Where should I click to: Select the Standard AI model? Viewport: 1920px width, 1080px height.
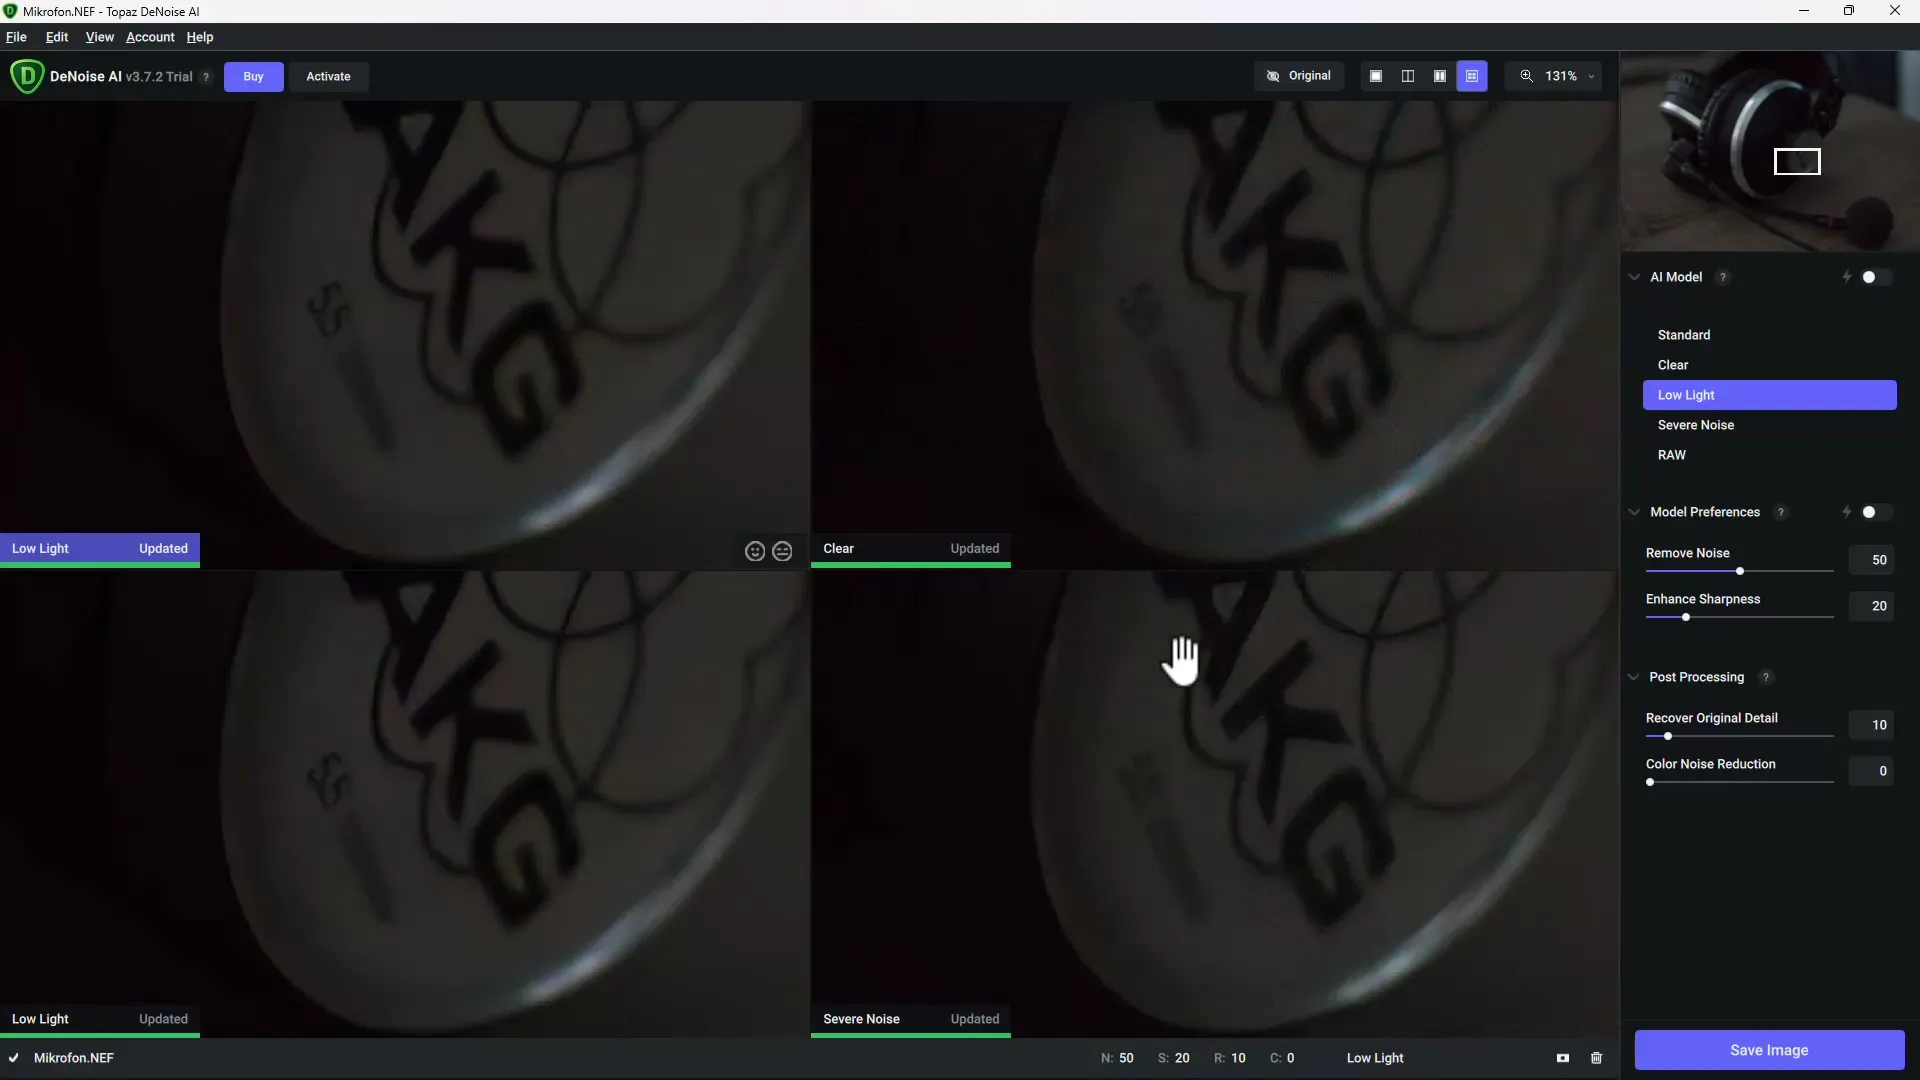pos(1685,334)
